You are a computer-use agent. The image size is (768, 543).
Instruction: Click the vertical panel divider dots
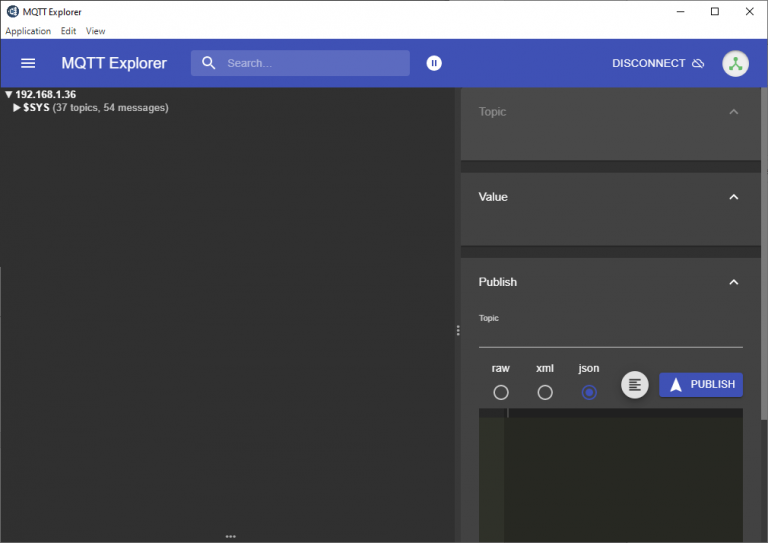[458, 331]
